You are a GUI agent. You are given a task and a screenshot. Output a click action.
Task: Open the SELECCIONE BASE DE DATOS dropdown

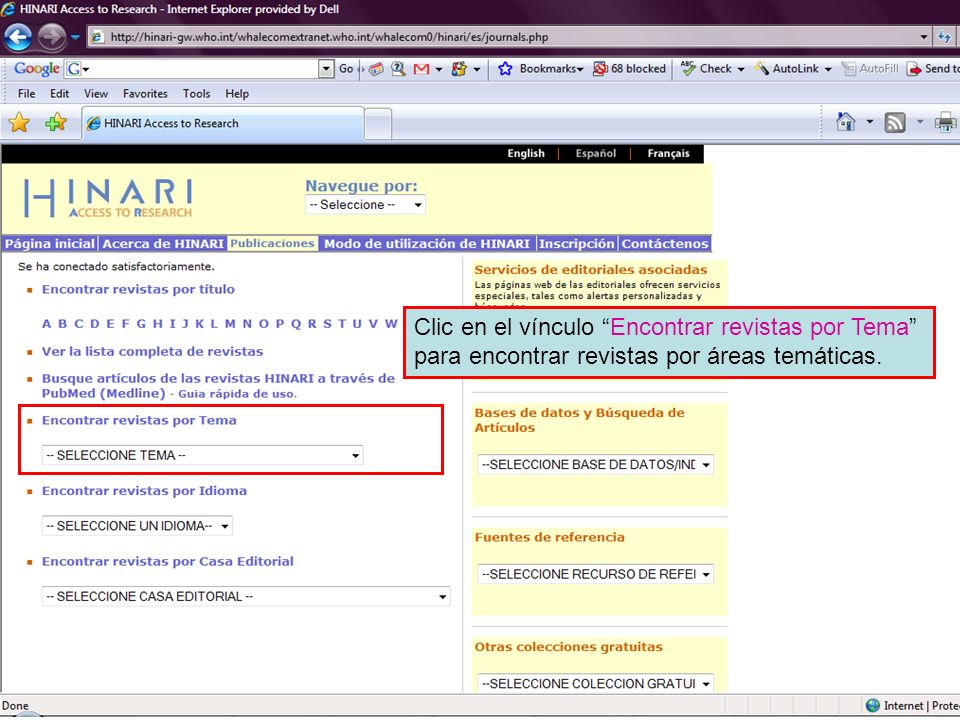click(596, 465)
